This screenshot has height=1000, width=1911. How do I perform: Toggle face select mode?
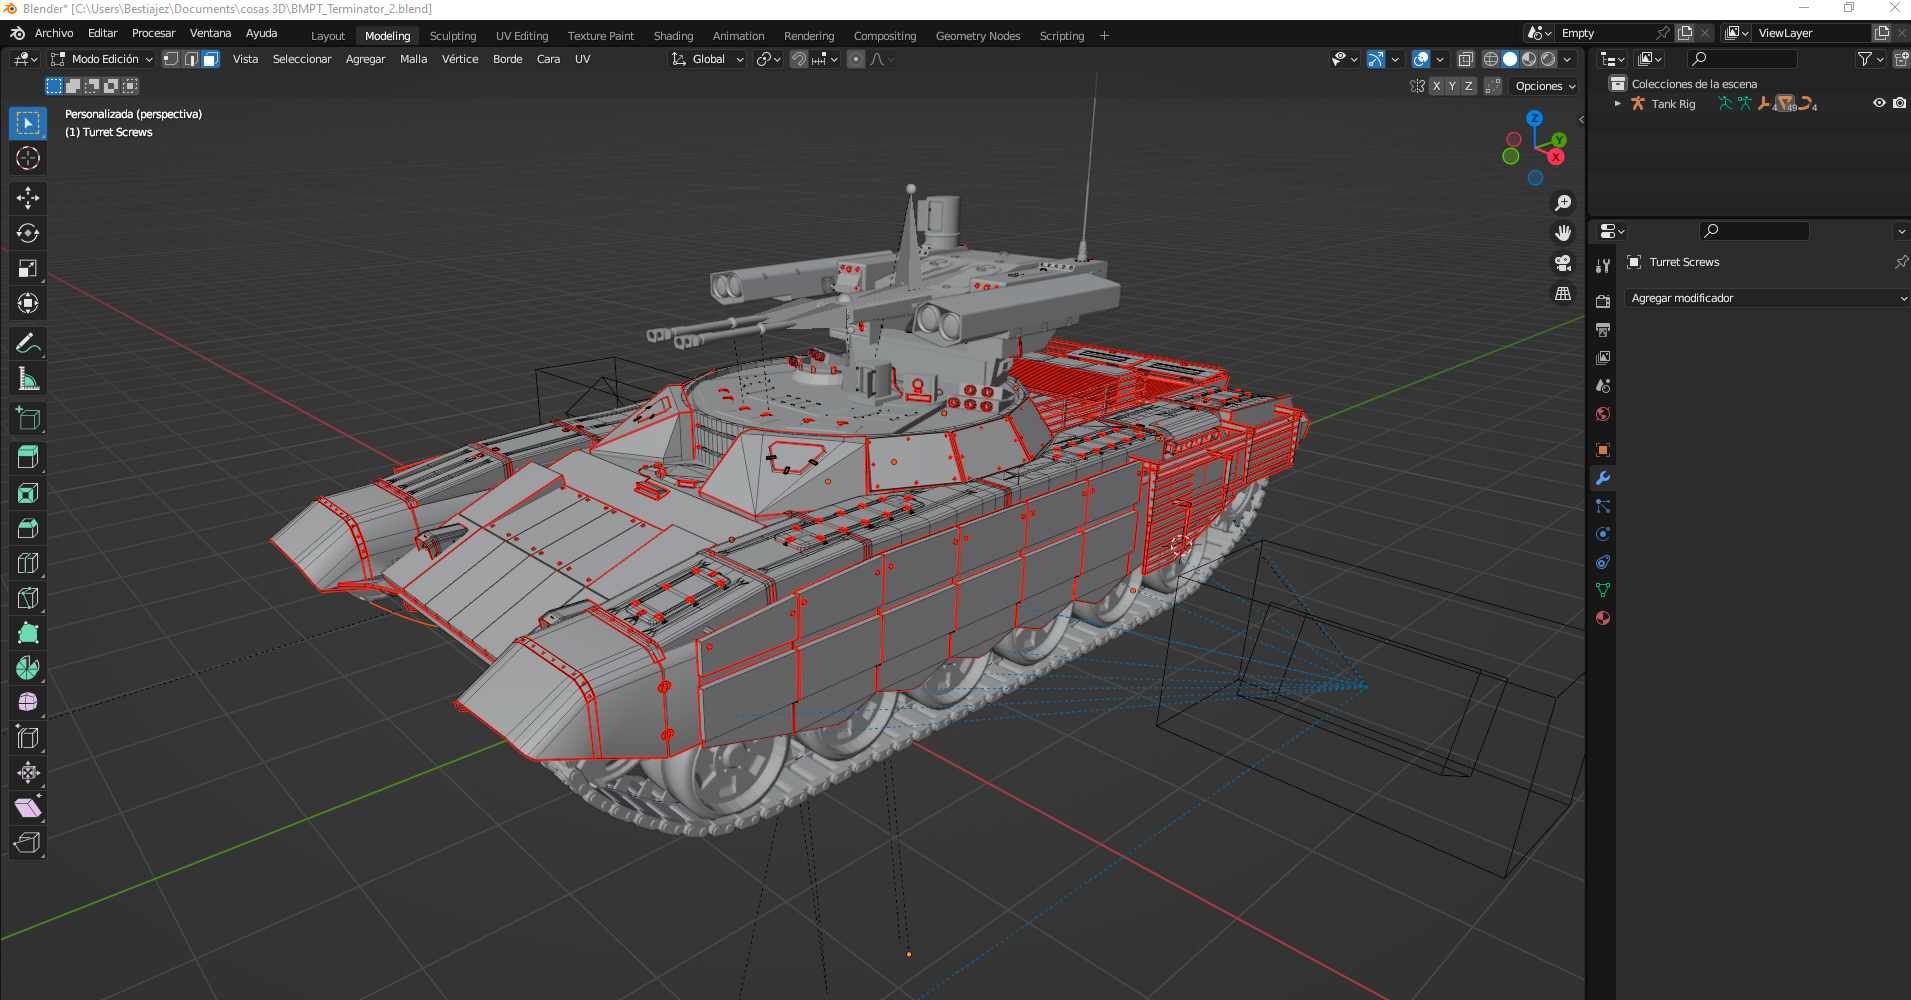[x=210, y=59]
